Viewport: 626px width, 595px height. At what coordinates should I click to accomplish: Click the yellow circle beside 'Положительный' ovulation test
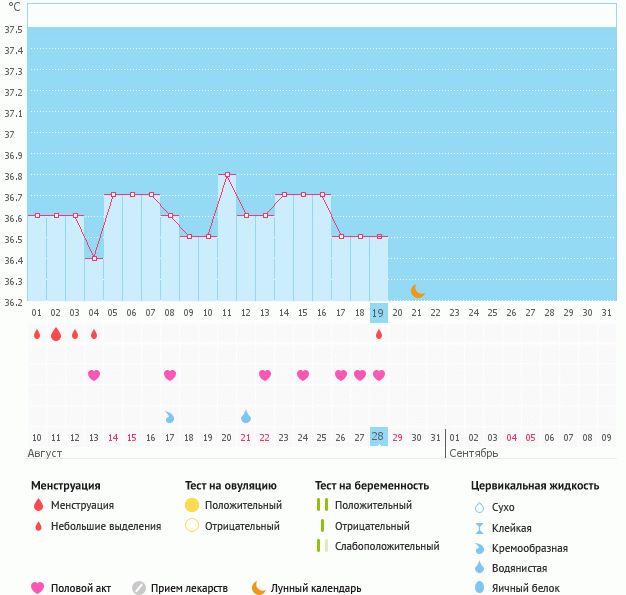click(192, 505)
